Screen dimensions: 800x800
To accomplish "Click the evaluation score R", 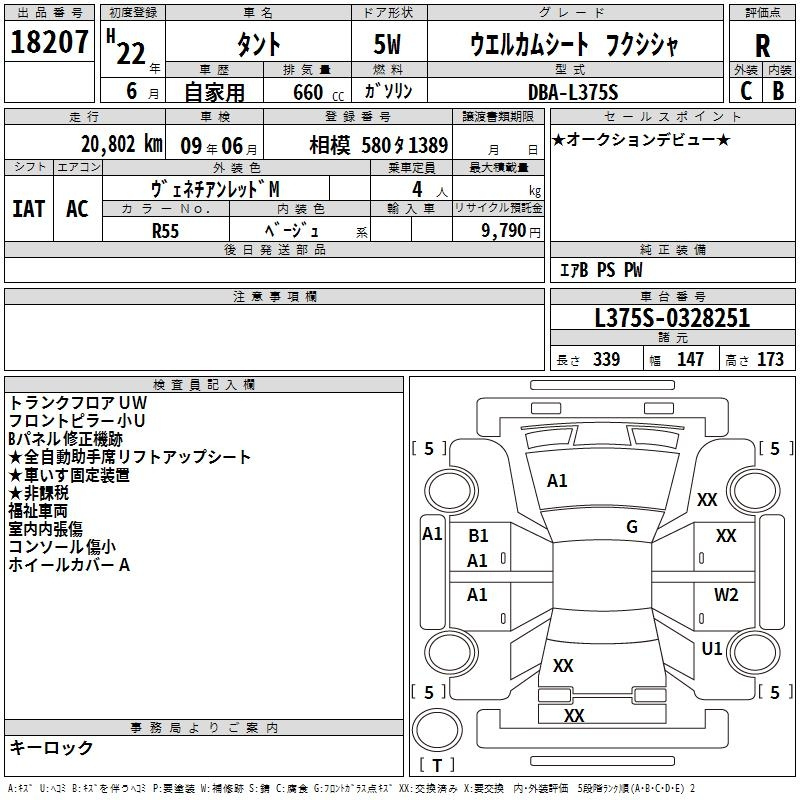I will 762,45.
